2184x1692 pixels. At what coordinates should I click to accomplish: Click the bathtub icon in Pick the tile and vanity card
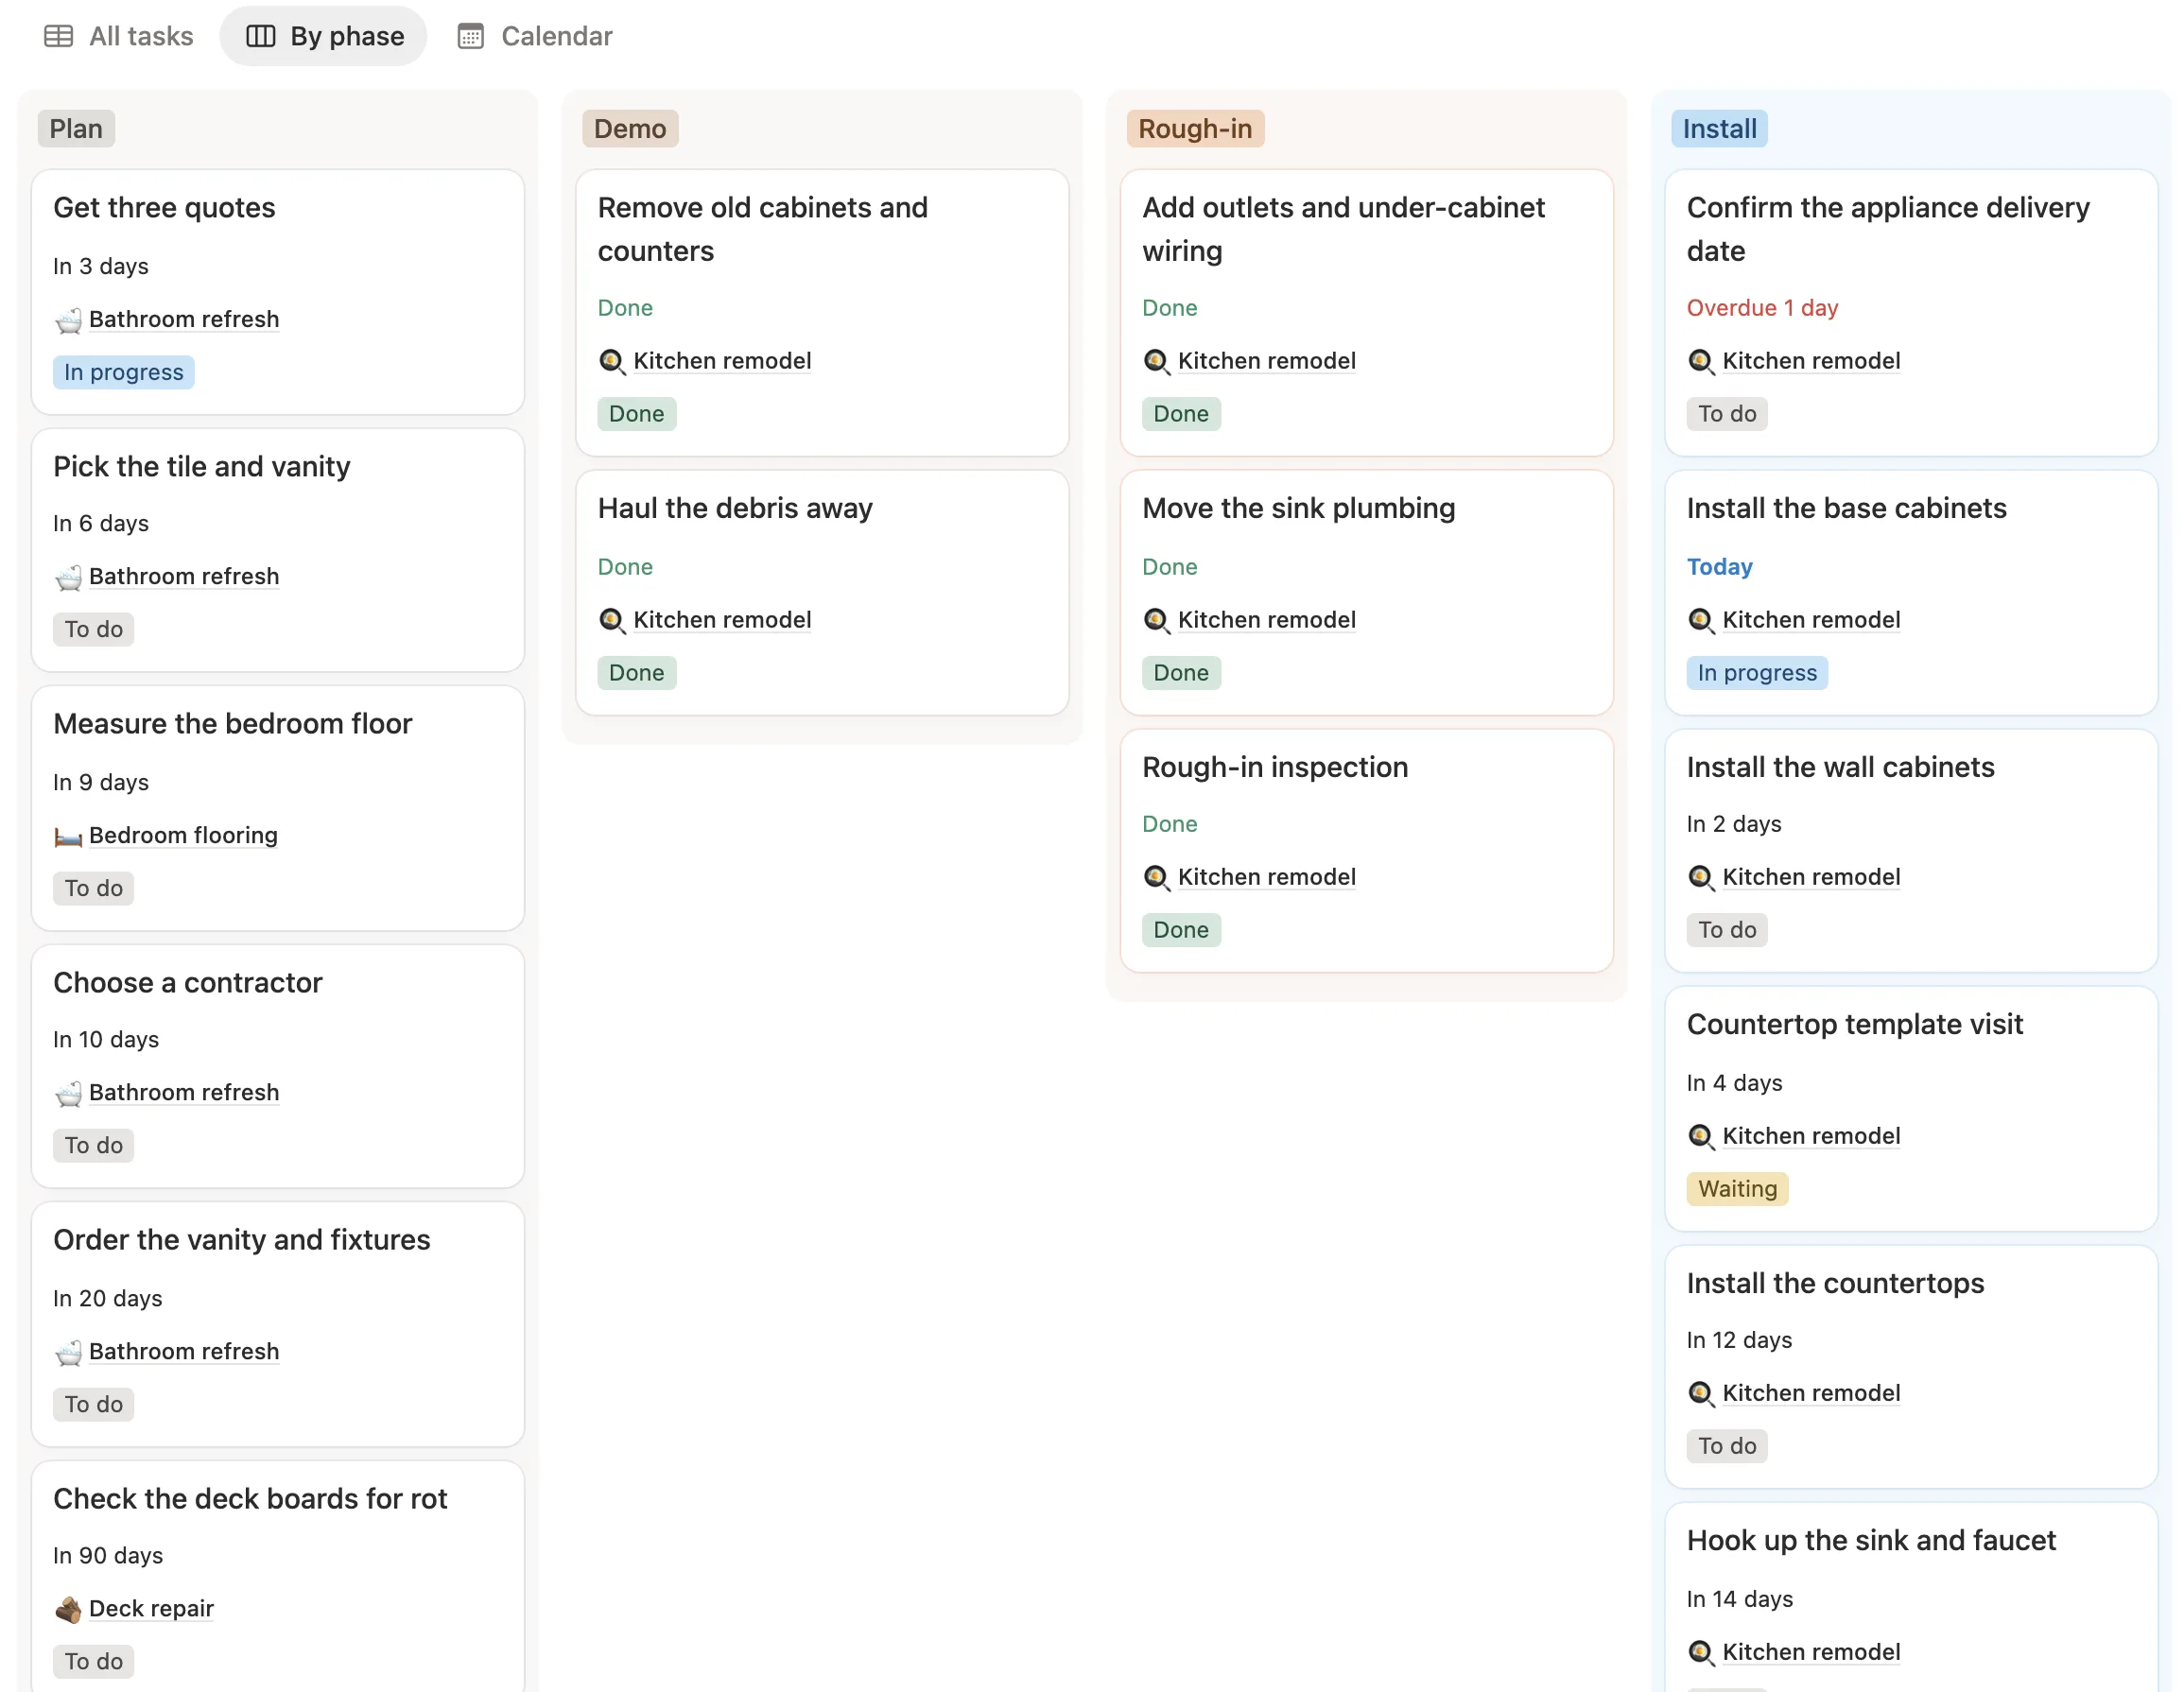[x=68, y=577]
